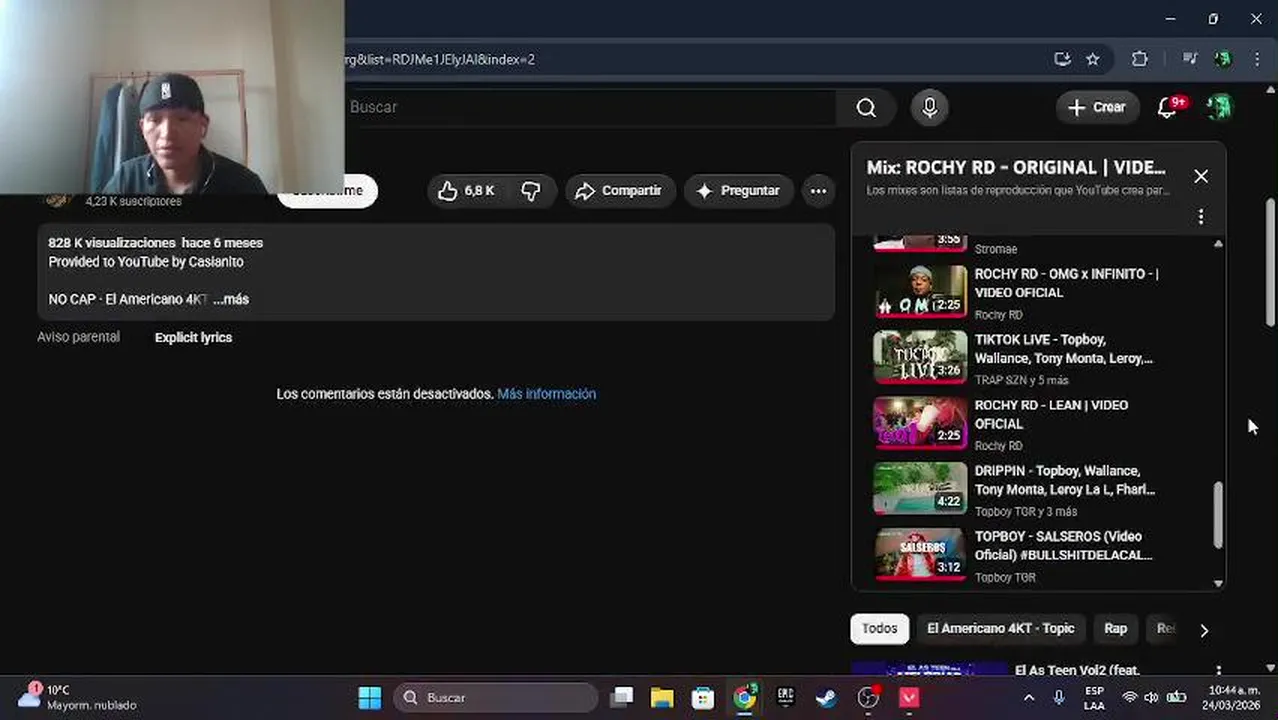Open options for El As Teen Vol2 video
Viewport: 1278px width, 720px height.
1218,672
